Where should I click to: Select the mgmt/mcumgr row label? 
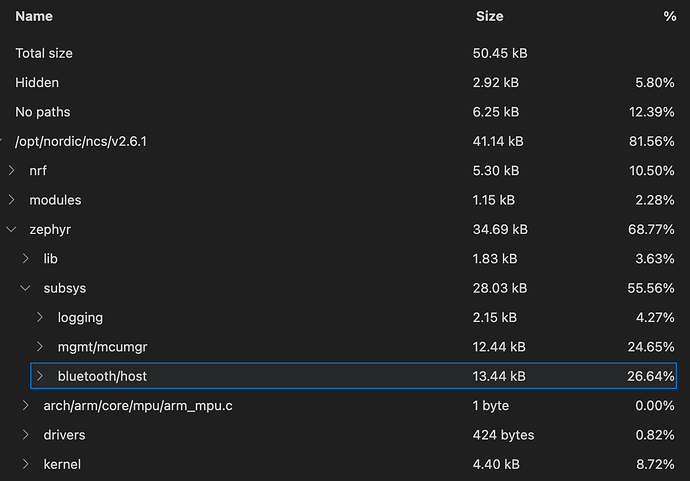pos(102,347)
